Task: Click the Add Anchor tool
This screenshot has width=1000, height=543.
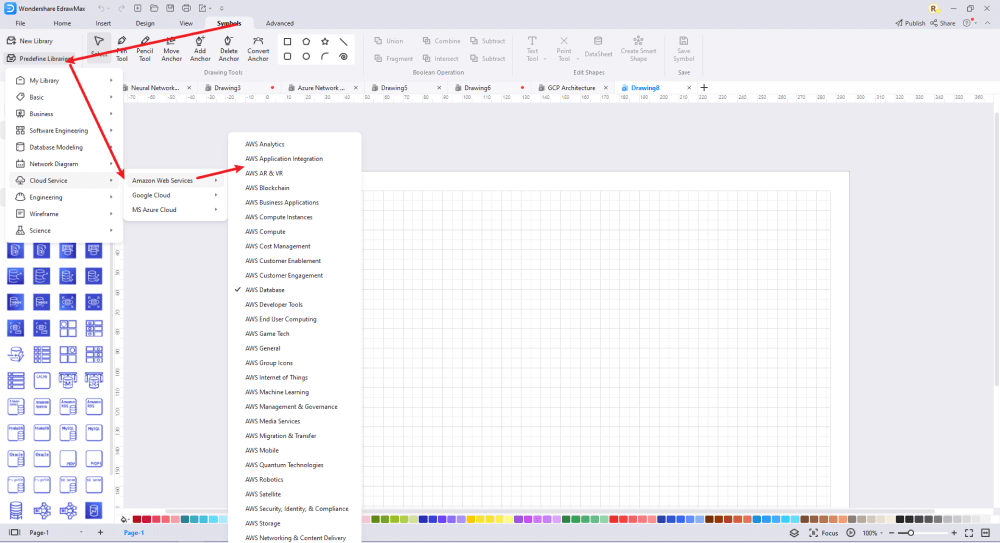Action: (x=200, y=48)
